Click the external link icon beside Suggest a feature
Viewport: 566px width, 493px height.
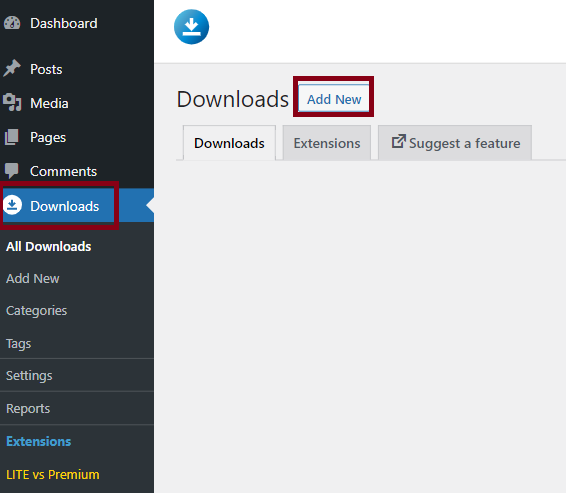399,141
